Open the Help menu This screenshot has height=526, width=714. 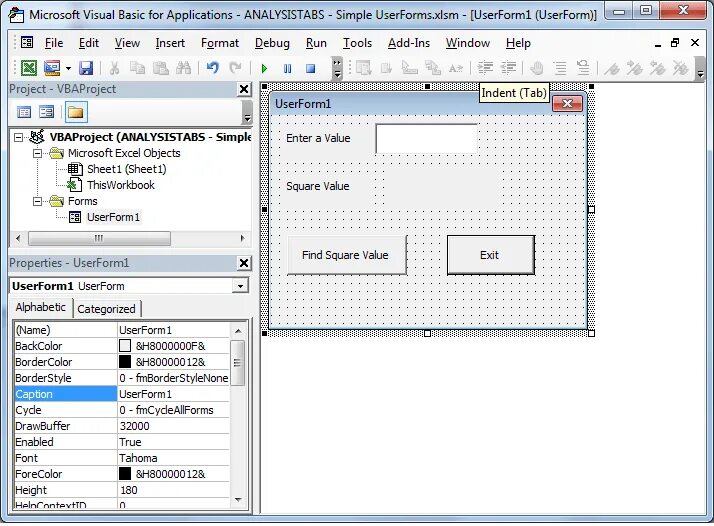point(518,43)
